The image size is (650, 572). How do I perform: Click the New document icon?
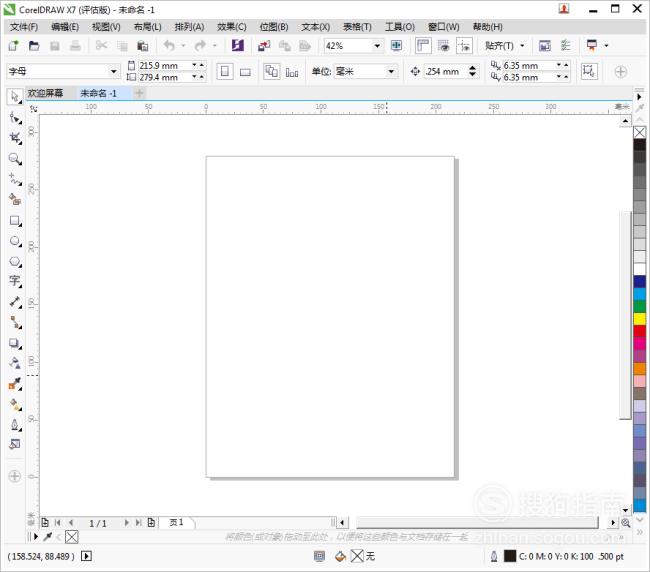pos(14,46)
